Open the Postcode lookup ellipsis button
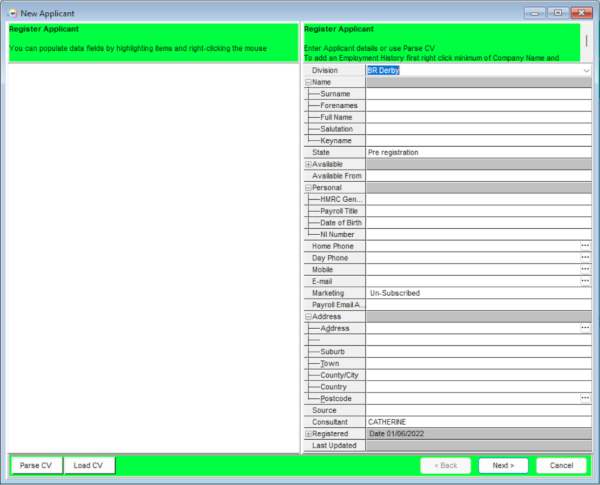Viewport: 600px width, 485px height. pos(585,398)
